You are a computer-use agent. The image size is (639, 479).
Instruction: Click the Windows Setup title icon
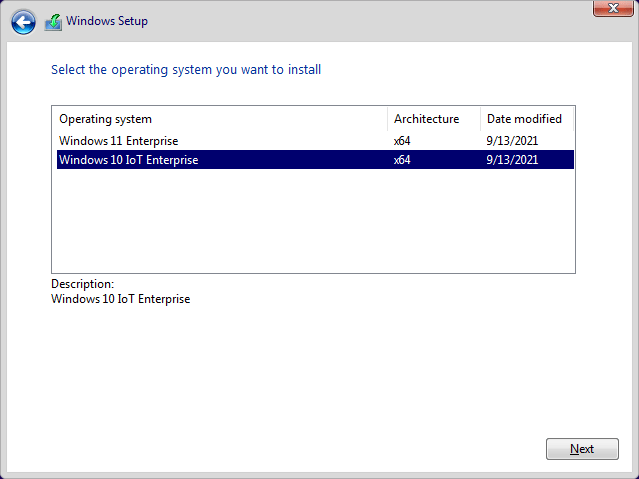(53, 22)
